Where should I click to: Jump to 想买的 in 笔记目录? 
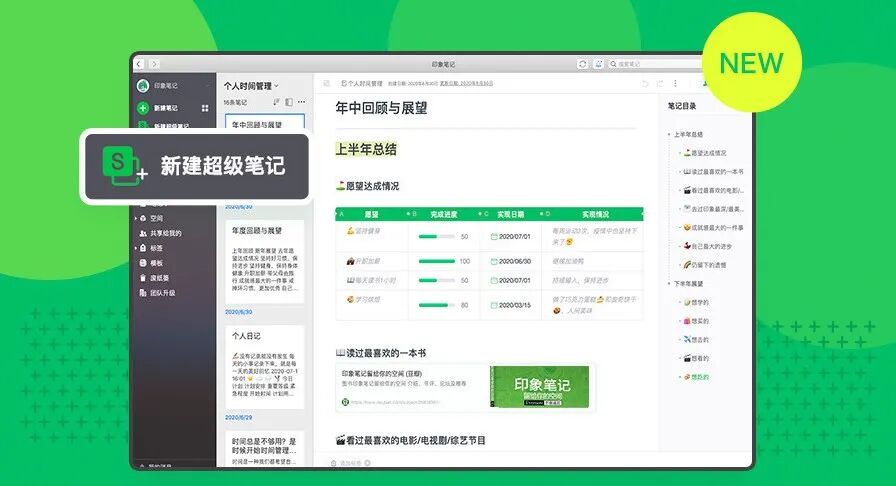pyautogui.click(x=697, y=321)
